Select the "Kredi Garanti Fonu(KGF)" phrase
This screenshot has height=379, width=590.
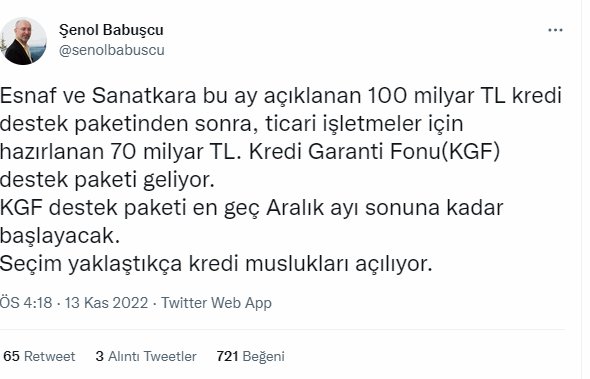tap(374, 152)
